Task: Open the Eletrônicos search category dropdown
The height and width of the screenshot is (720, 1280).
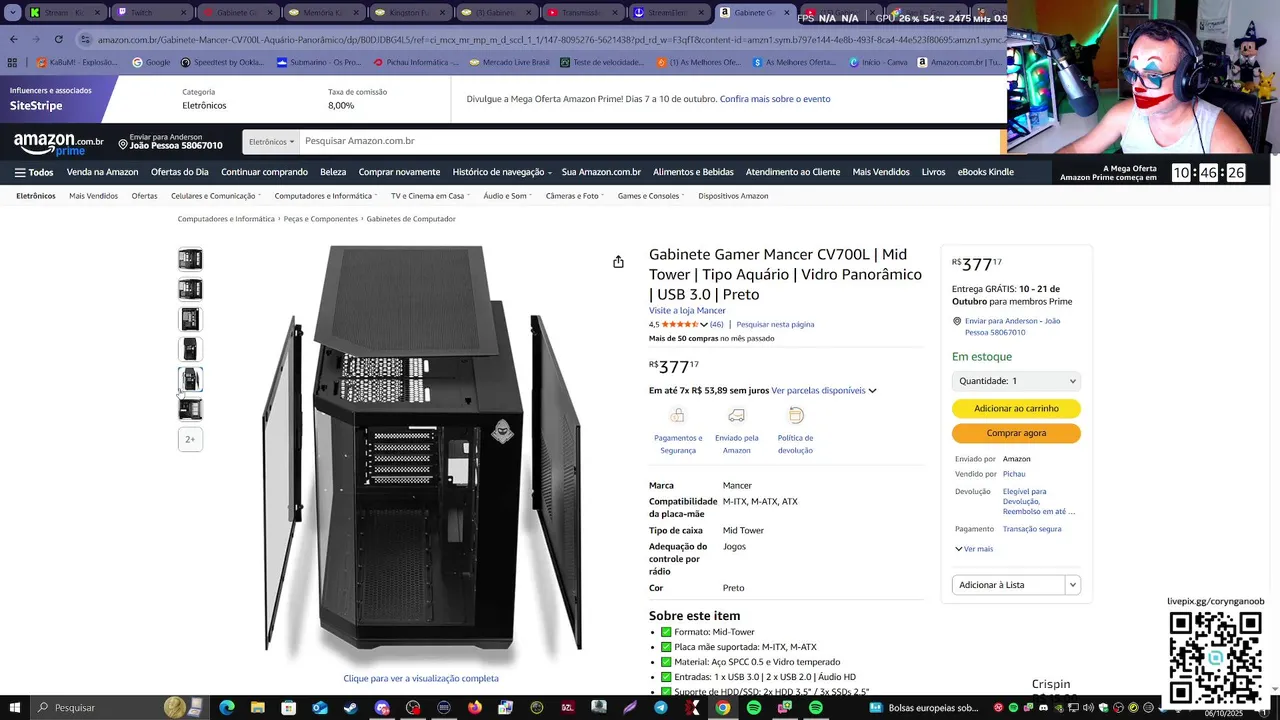Action: point(271,141)
